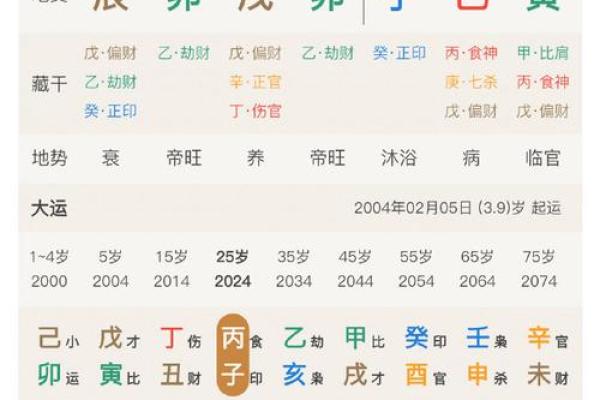Click the 衰 value in 地势 row
The height and width of the screenshot is (400, 600).
pyautogui.click(x=111, y=158)
